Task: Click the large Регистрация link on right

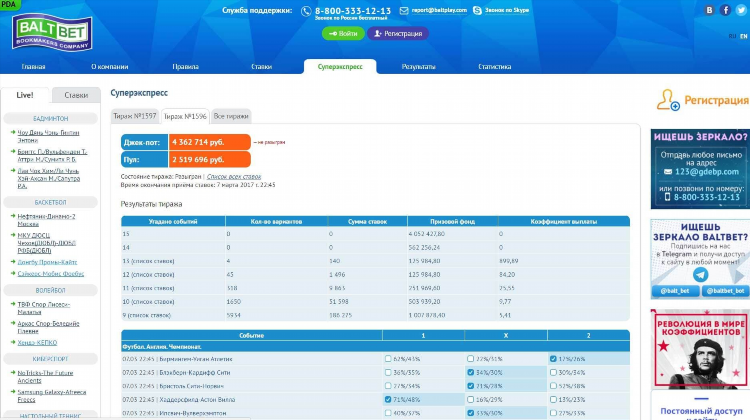Action: (x=716, y=100)
